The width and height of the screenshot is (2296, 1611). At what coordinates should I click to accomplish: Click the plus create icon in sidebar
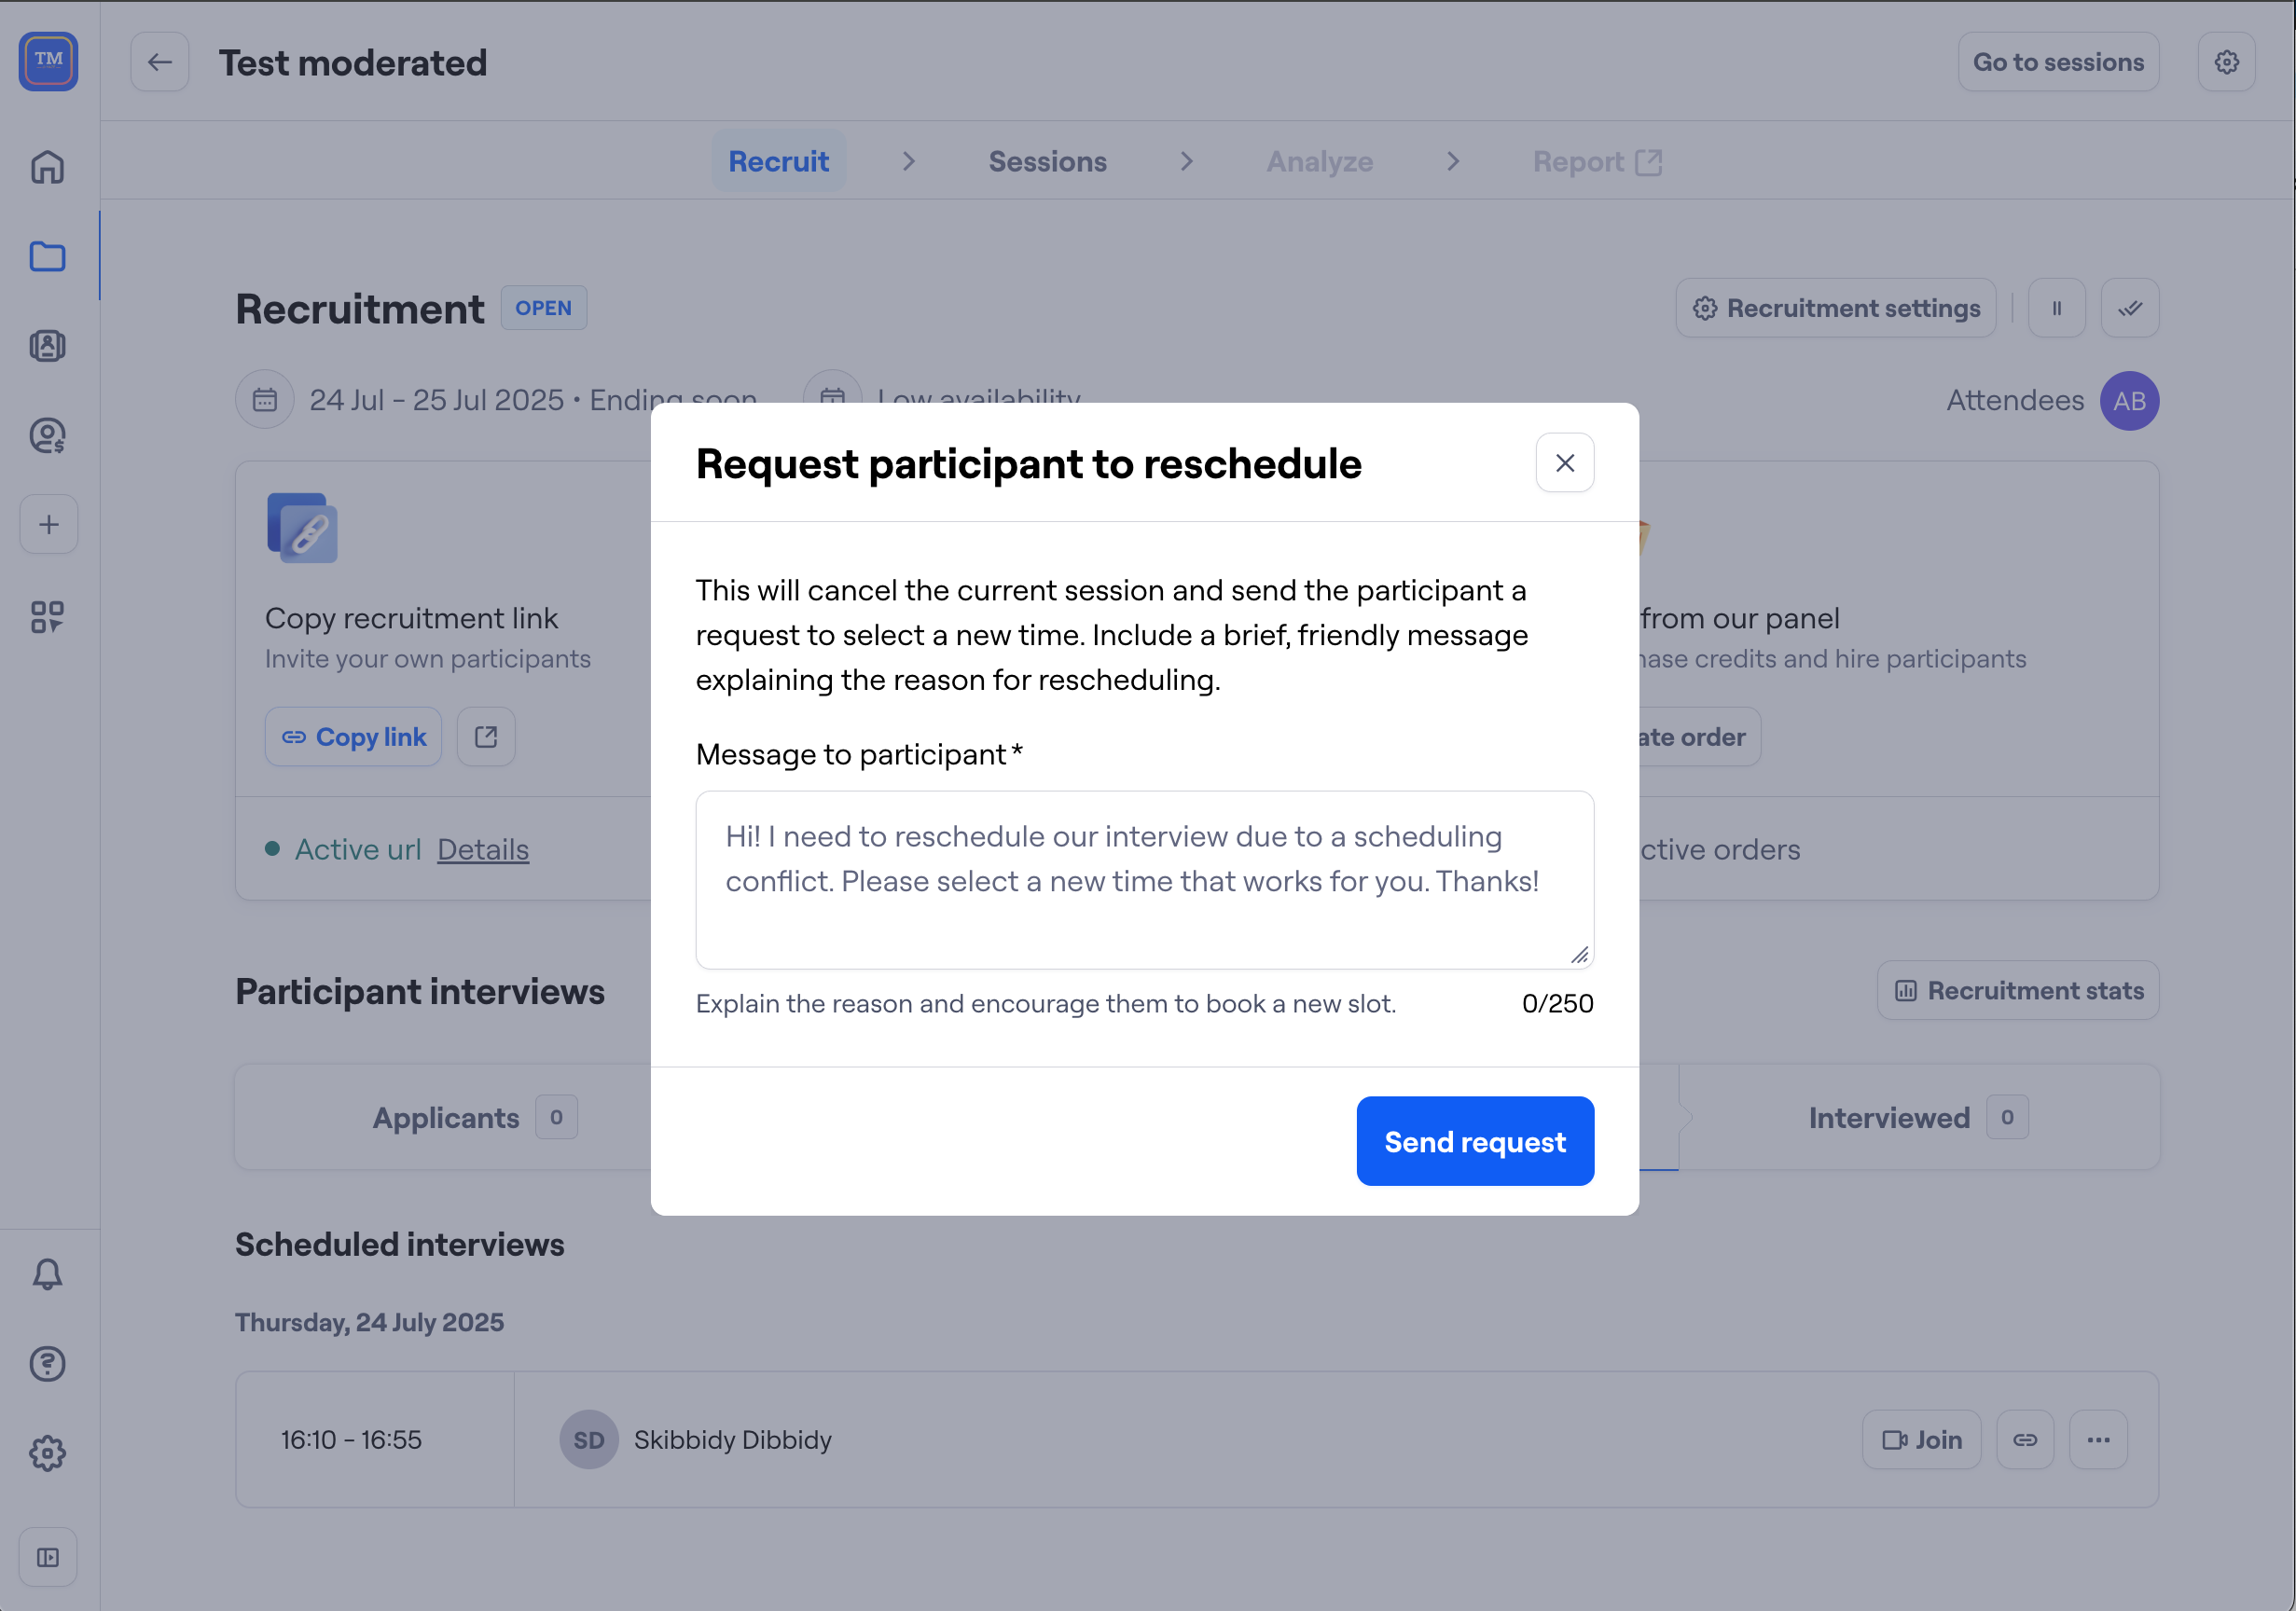point(48,525)
